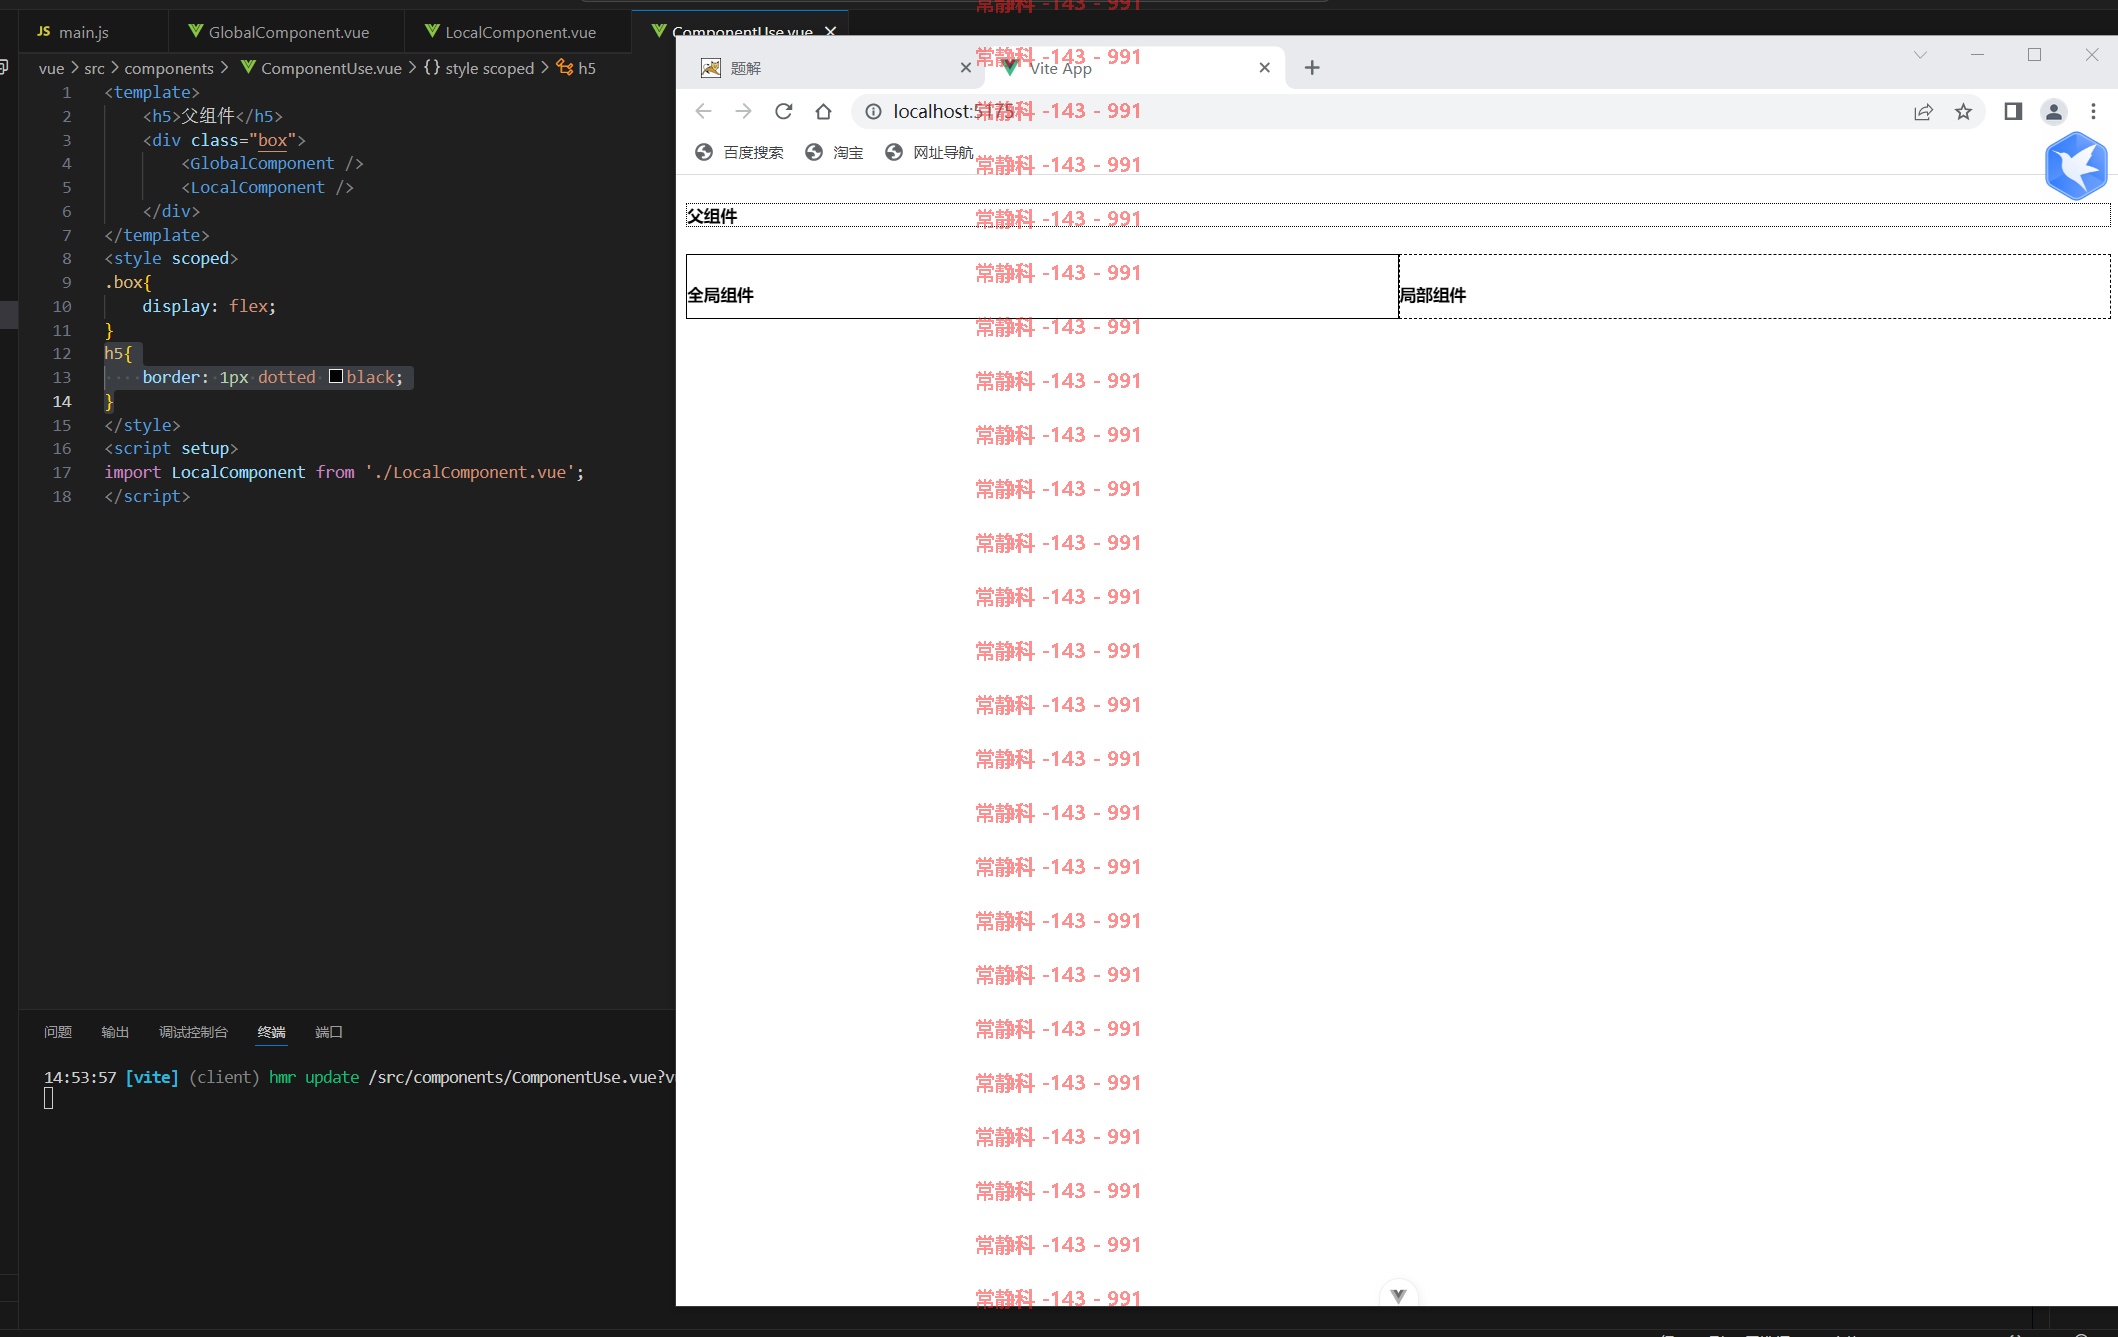The width and height of the screenshot is (2118, 1337).
Task: Share this page icon
Action: (1923, 111)
